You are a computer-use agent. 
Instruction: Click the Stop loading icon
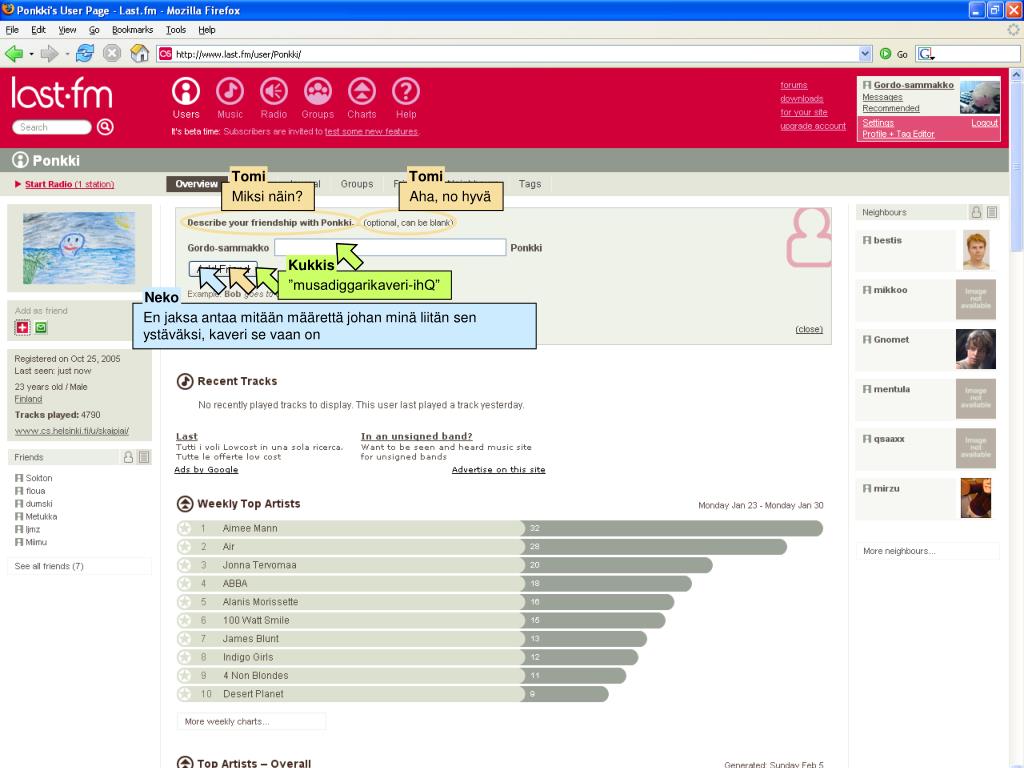click(x=112, y=54)
